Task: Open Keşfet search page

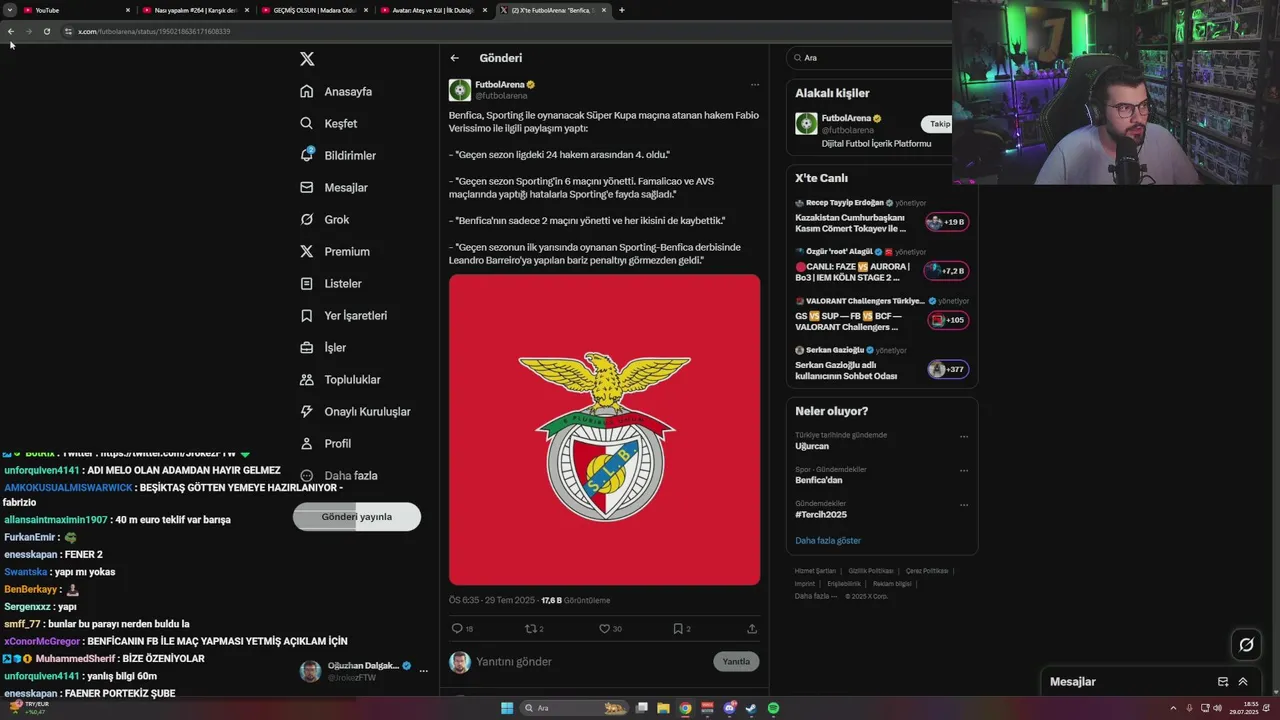Action: (328, 123)
